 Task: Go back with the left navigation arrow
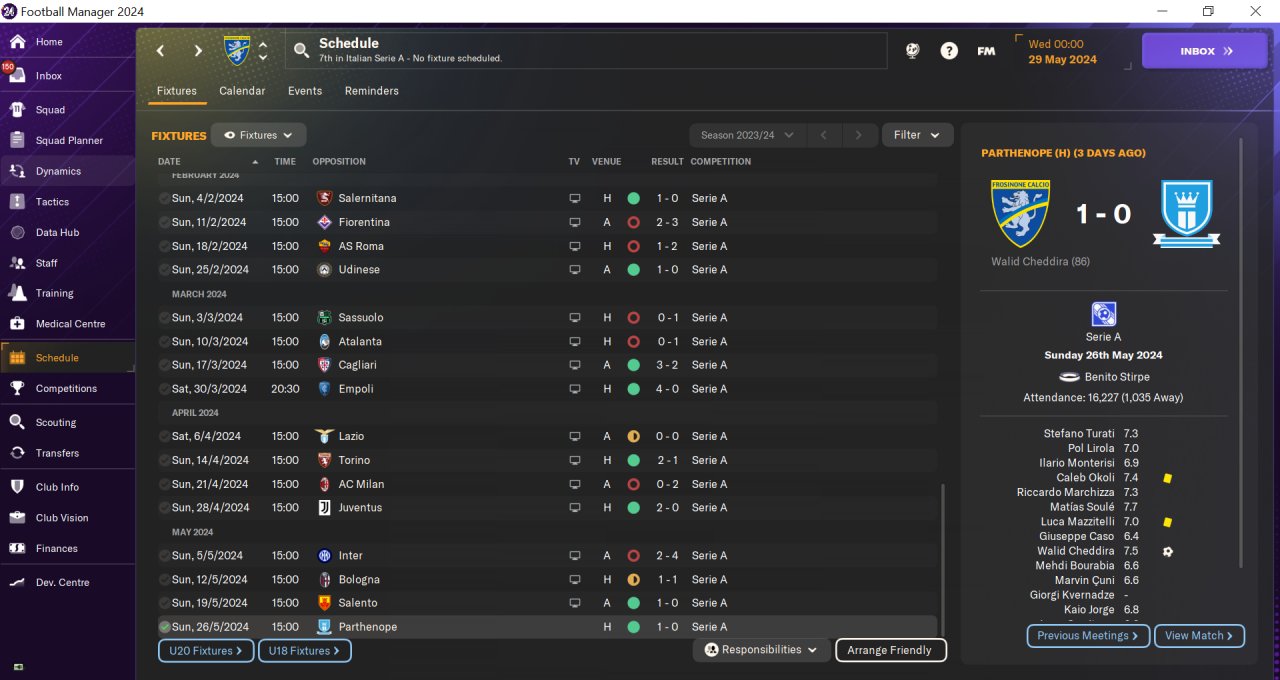(x=160, y=51)
